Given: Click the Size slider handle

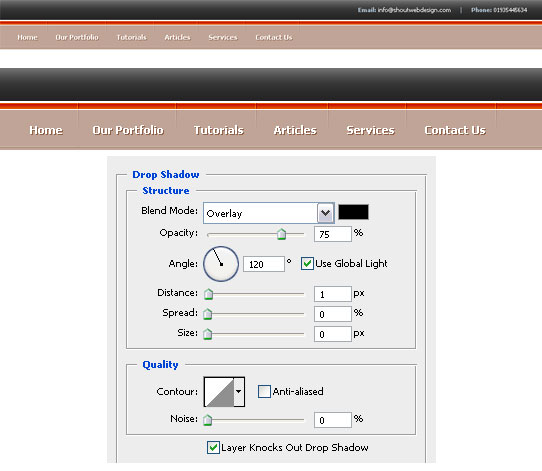Looking at the screenshot, I should pos(207,334).
